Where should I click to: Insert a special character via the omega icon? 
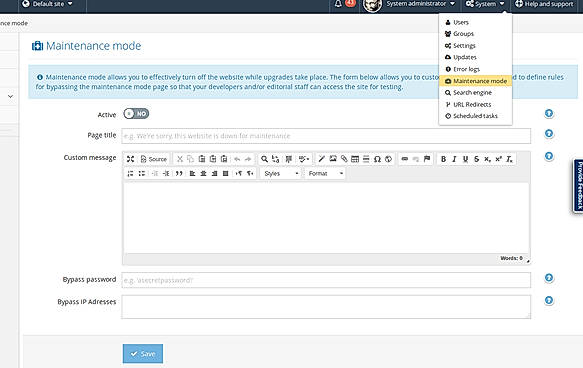coord(377,159)
